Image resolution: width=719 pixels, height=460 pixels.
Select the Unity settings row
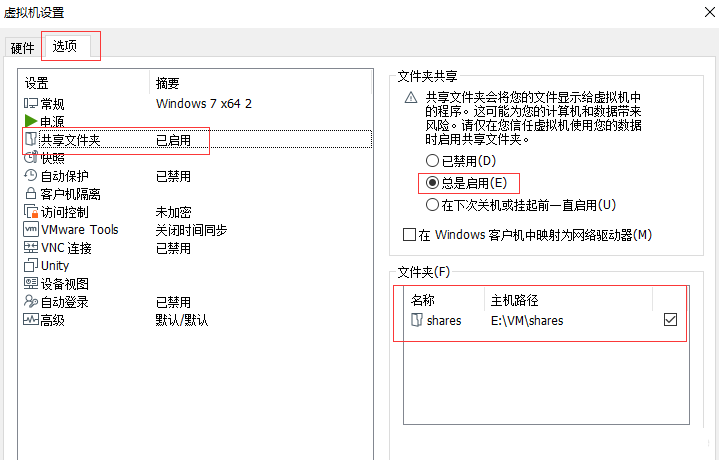[196, 266]
